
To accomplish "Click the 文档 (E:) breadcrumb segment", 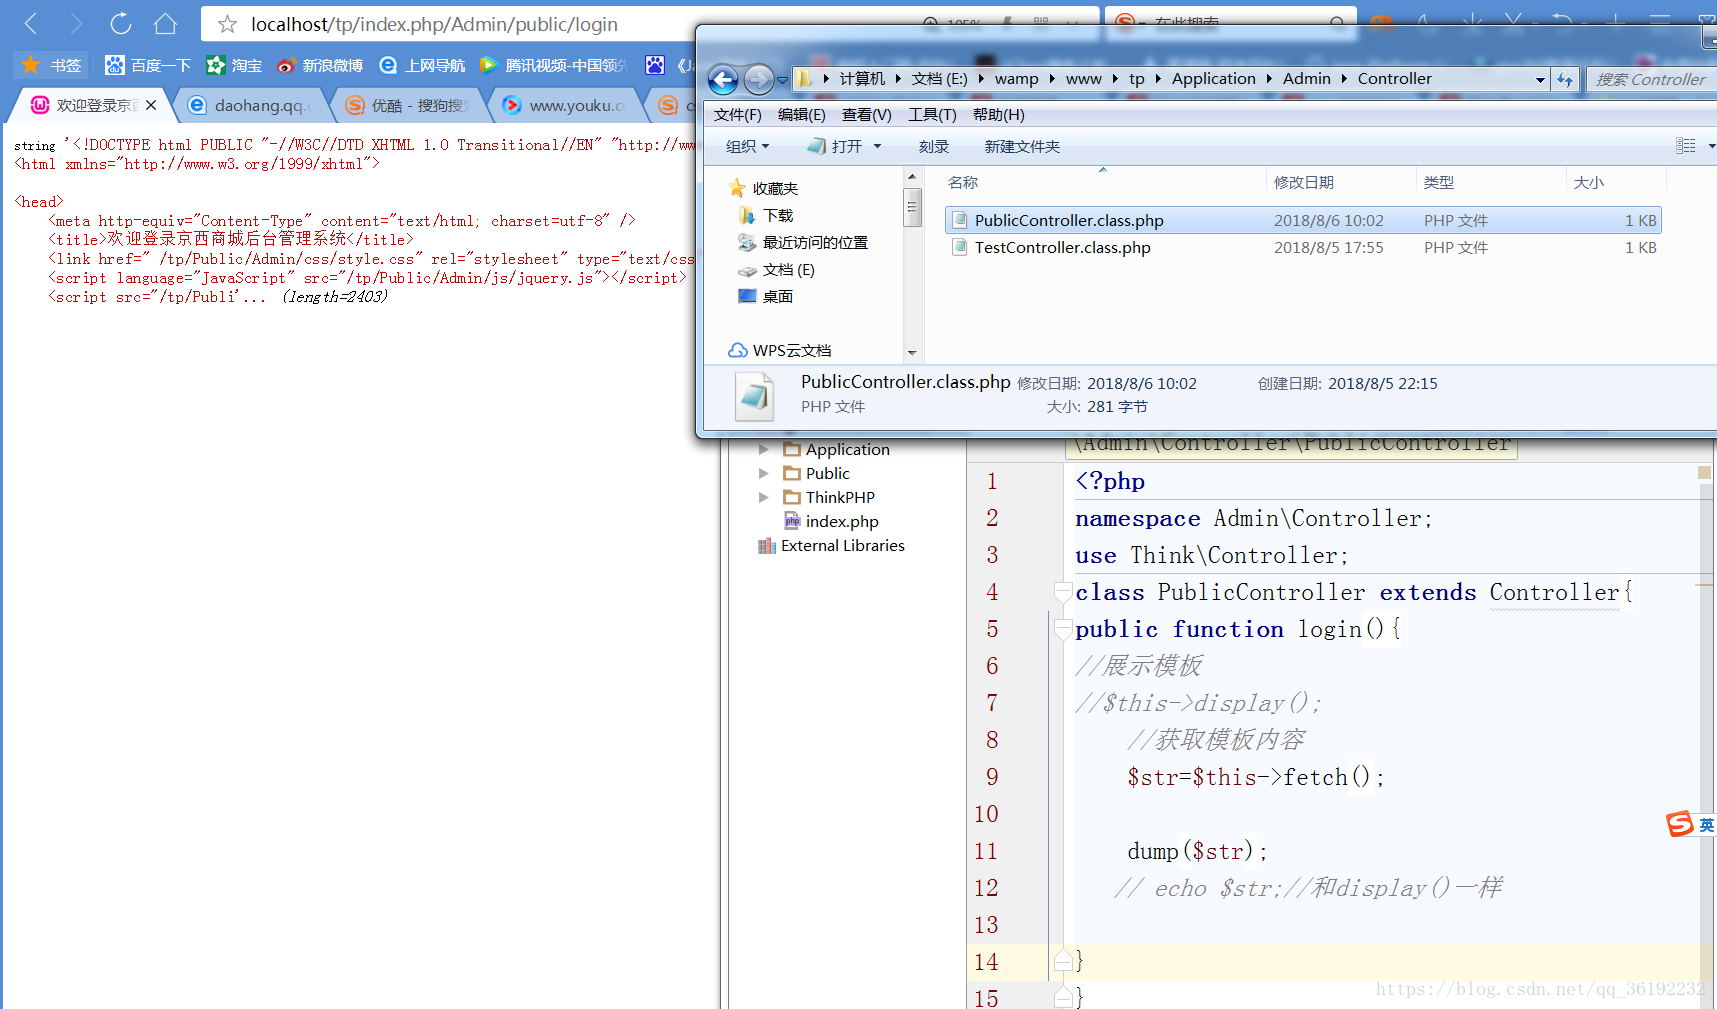I will pyautogui.click(x=939, y=79).
